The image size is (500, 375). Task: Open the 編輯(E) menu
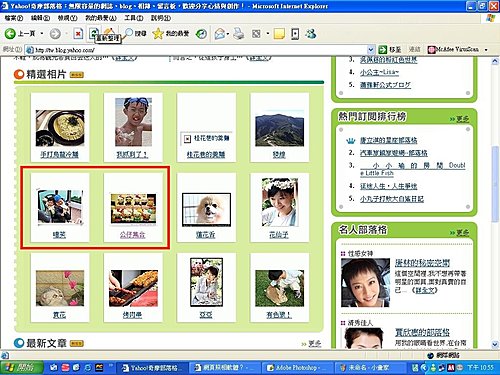pyautogui.click(x=40, y=18)
